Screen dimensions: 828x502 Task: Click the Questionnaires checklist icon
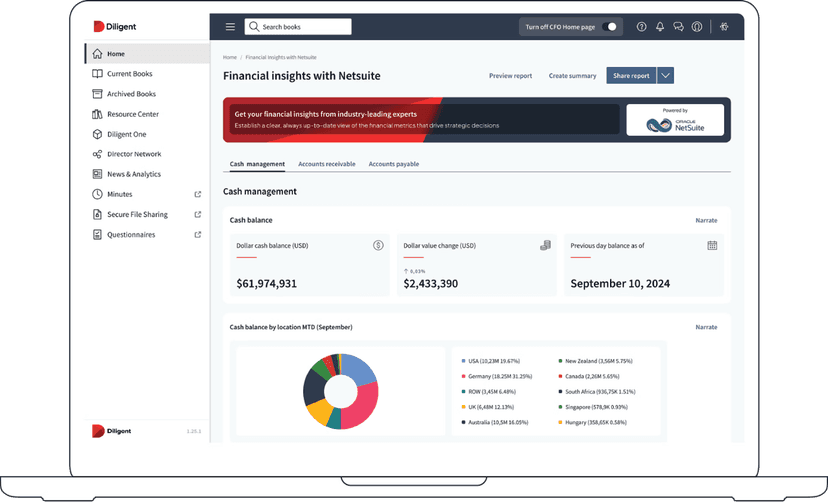click(x=97, y=234)
